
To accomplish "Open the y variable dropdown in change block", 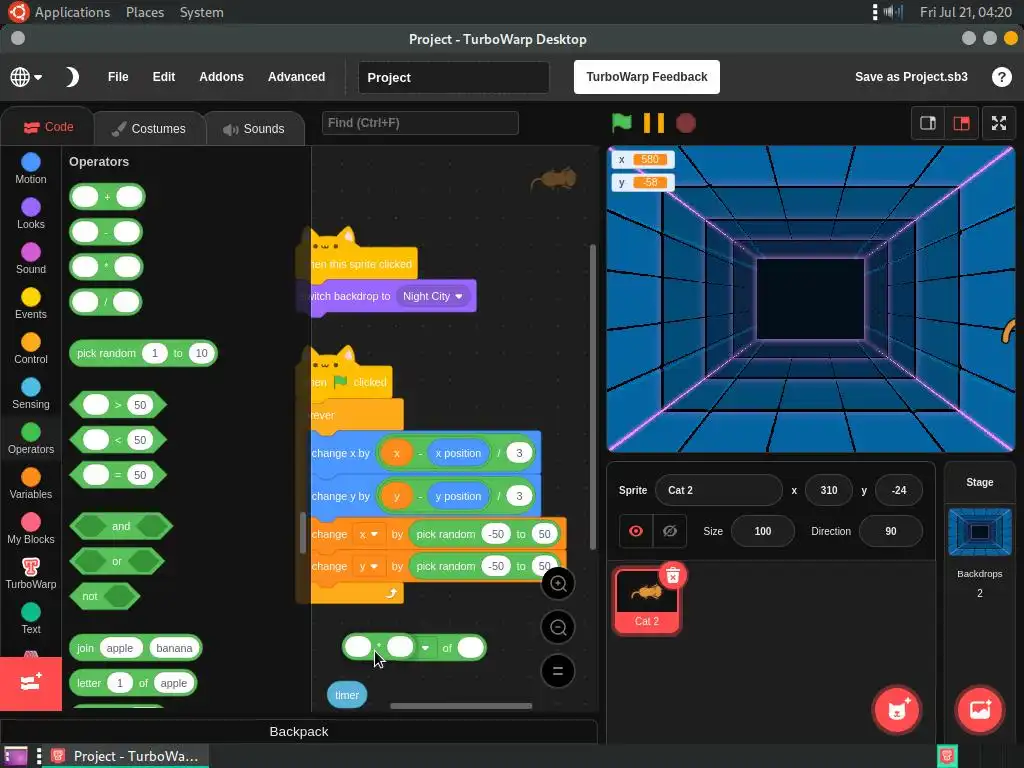I will click(369, 566).
